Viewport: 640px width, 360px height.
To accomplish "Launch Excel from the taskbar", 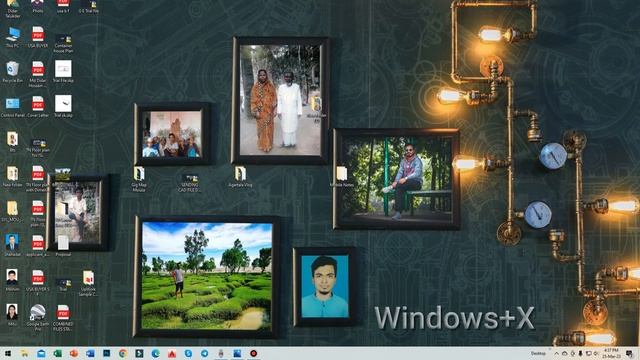I will point(58,353).
